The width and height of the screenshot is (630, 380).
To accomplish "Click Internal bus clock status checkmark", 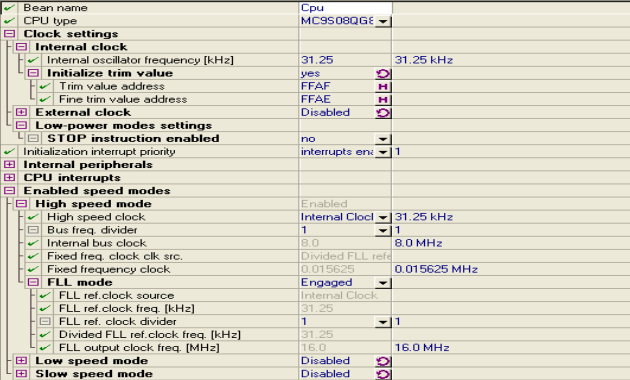I will click(33, 243).
